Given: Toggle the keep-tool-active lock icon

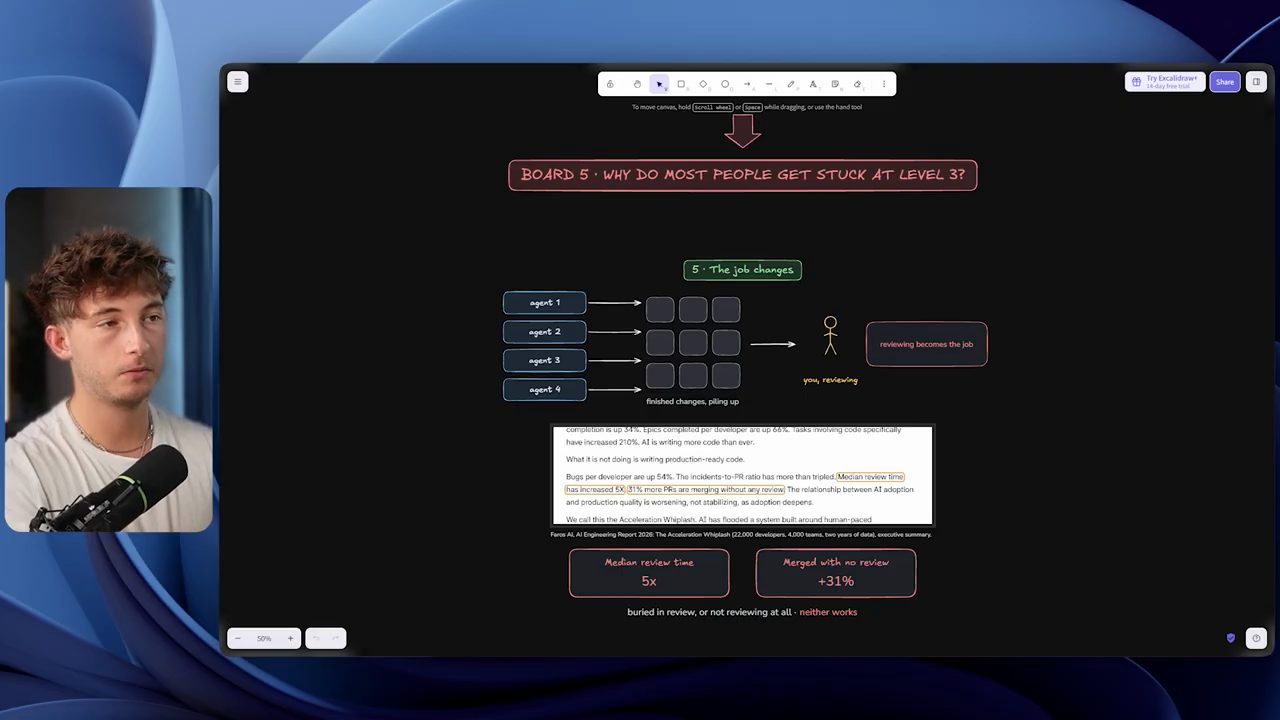Looking at the screenshot, I should (x=610, y=84).
